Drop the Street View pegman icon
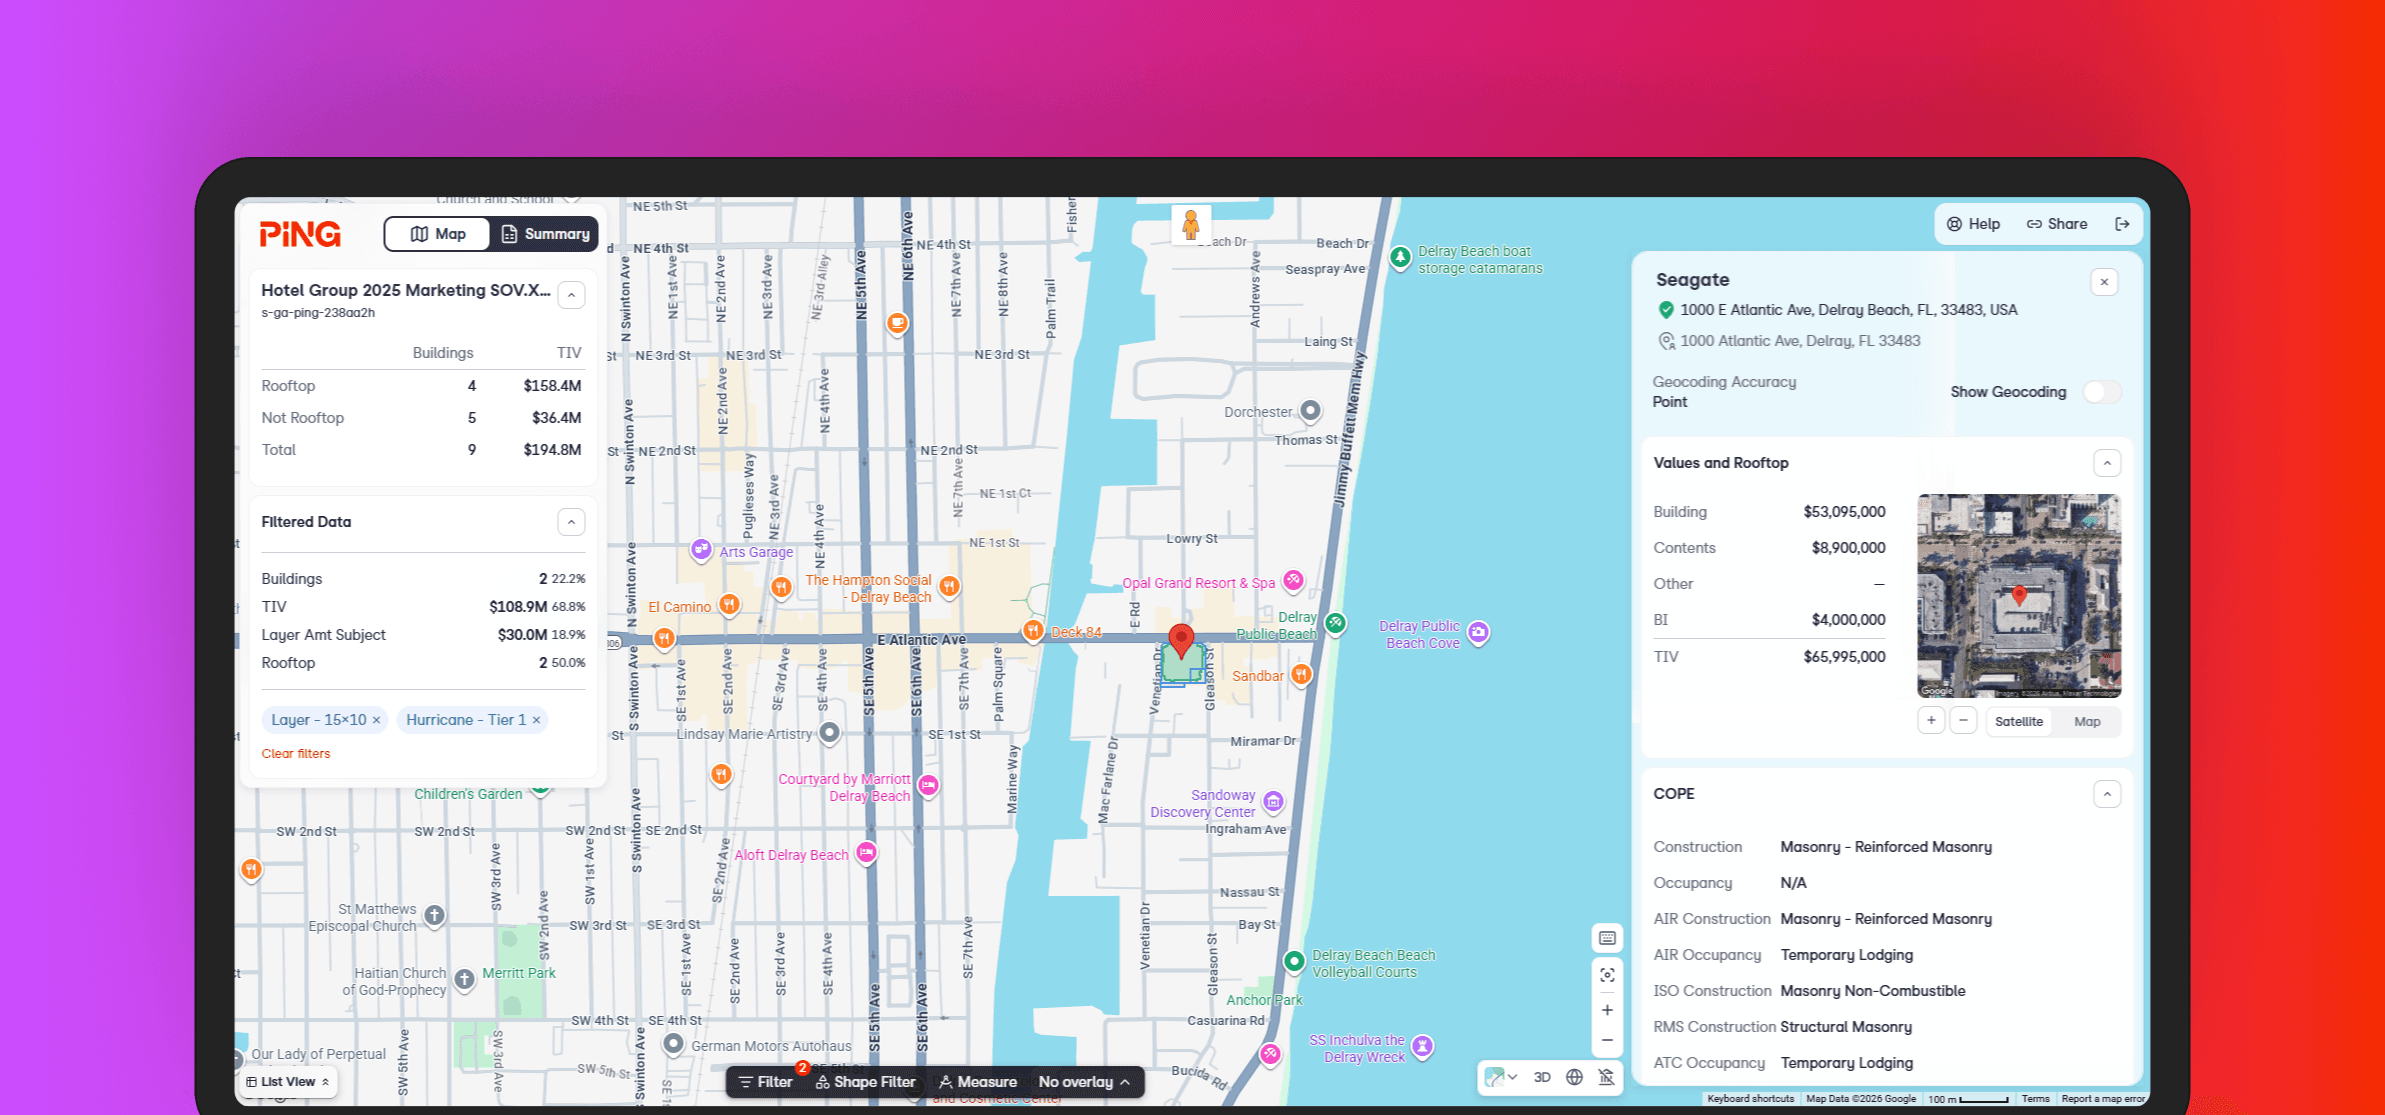The width and height of the screenshot is (2385, 1115). pos(1190,224)
